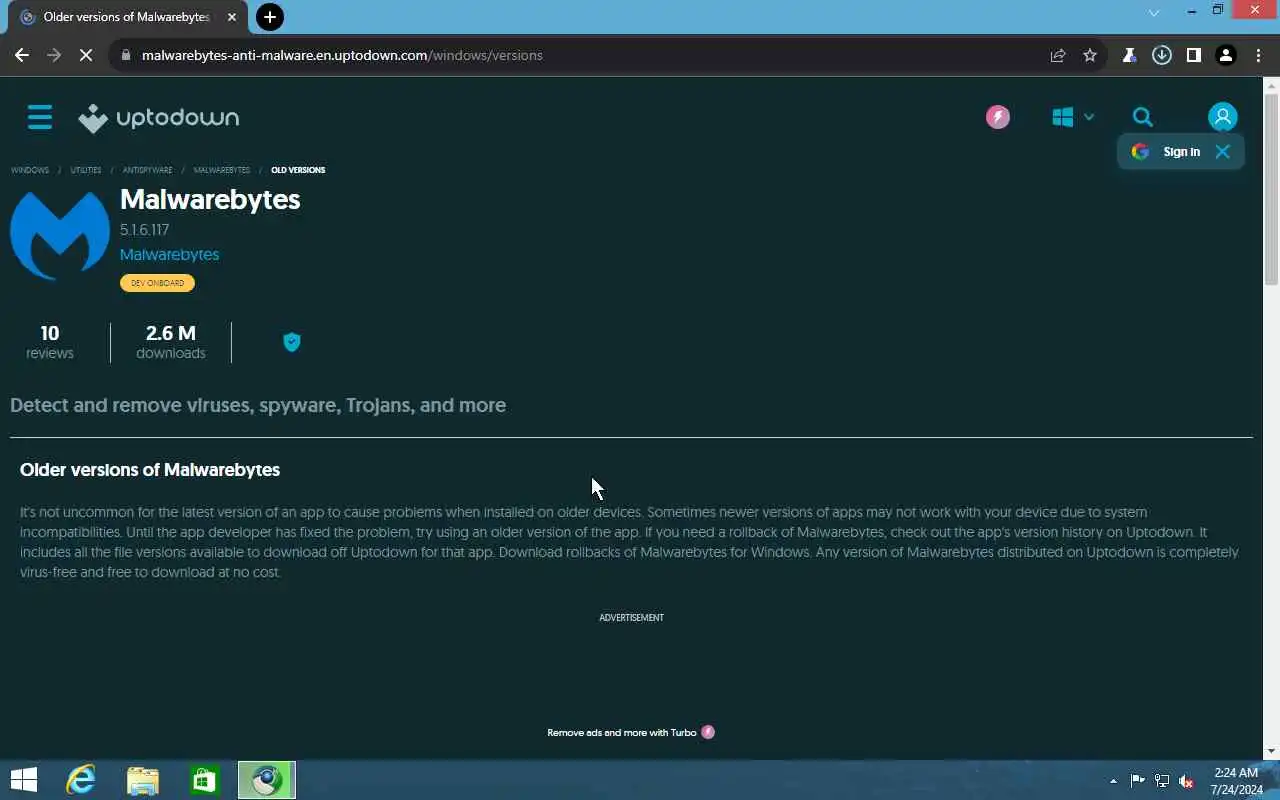Open the Chrome three-dot menu
The width and height of the screenshot is (1280, 800).
click(x=1258, y=55)
